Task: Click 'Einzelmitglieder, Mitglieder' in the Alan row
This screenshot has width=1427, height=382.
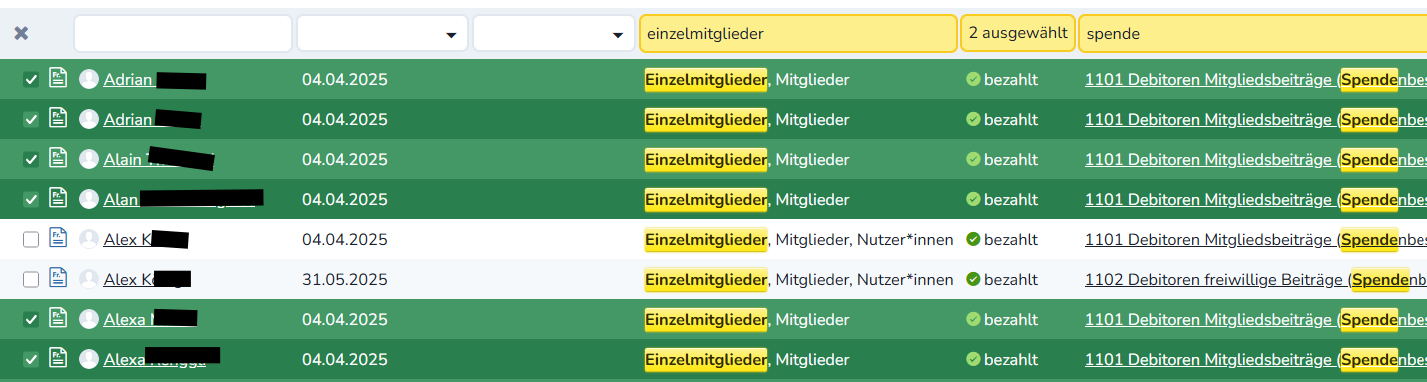Action: (x=747, y=199)
